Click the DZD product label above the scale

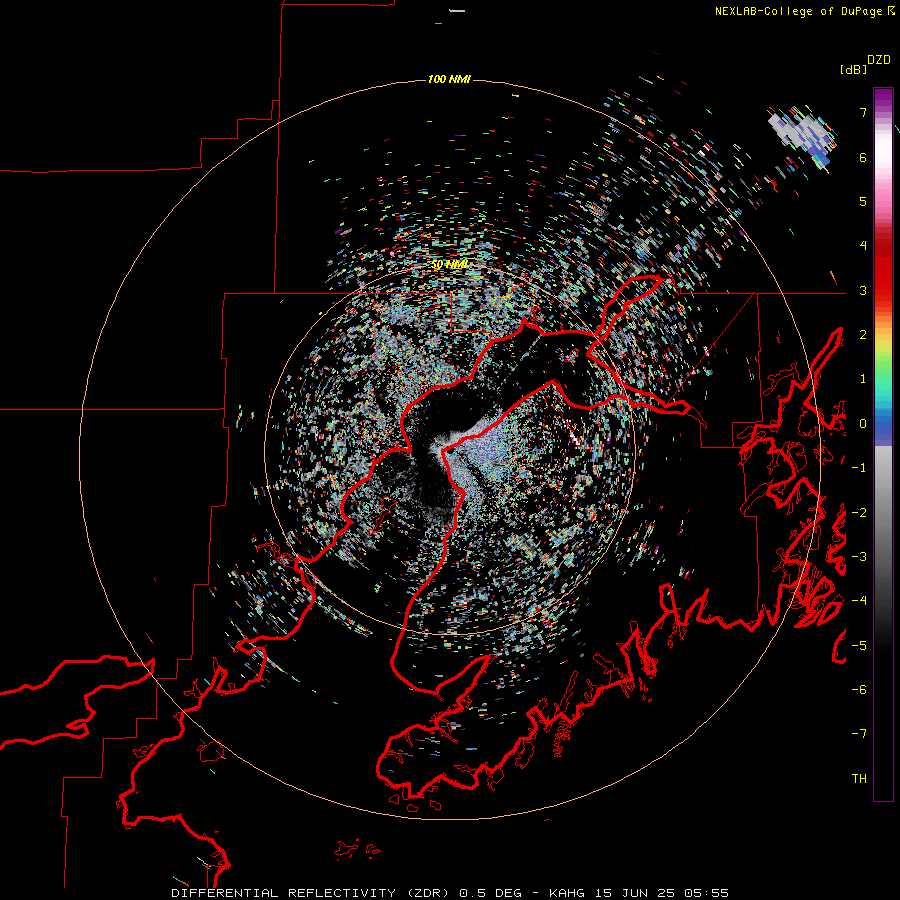pyautogui.click(x=879, y=60)
